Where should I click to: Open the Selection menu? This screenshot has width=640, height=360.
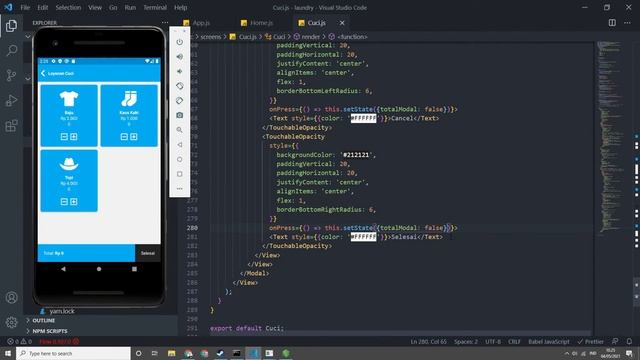point(68,7)
